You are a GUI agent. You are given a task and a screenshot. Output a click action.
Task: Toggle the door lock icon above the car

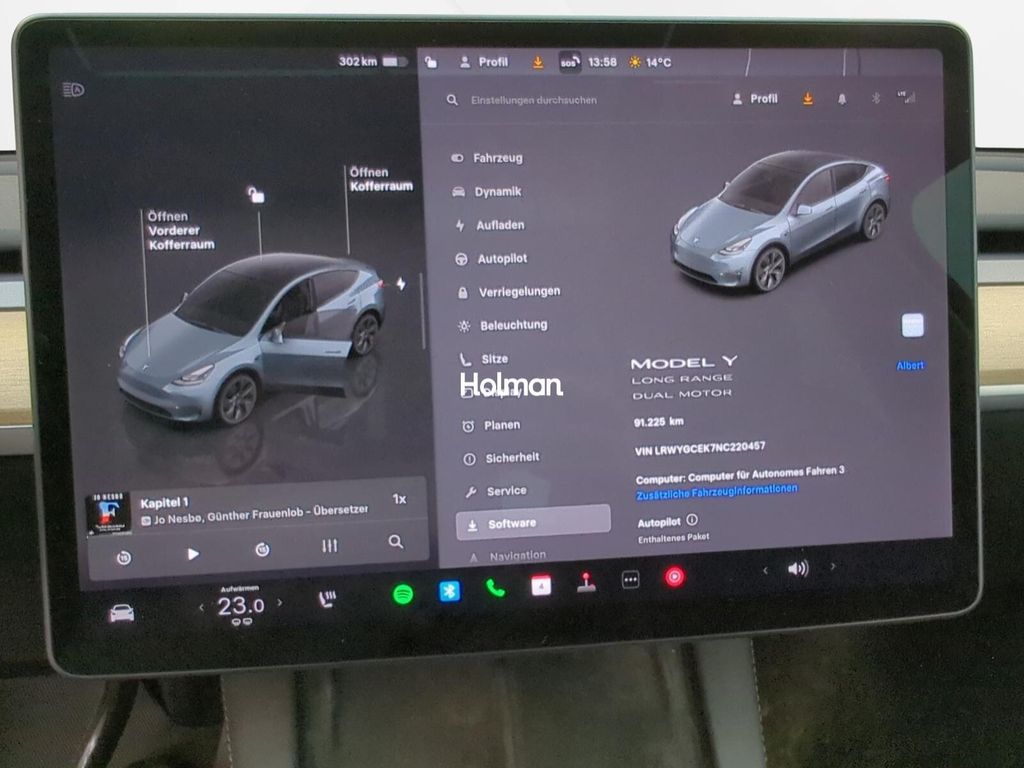[256, 194]
